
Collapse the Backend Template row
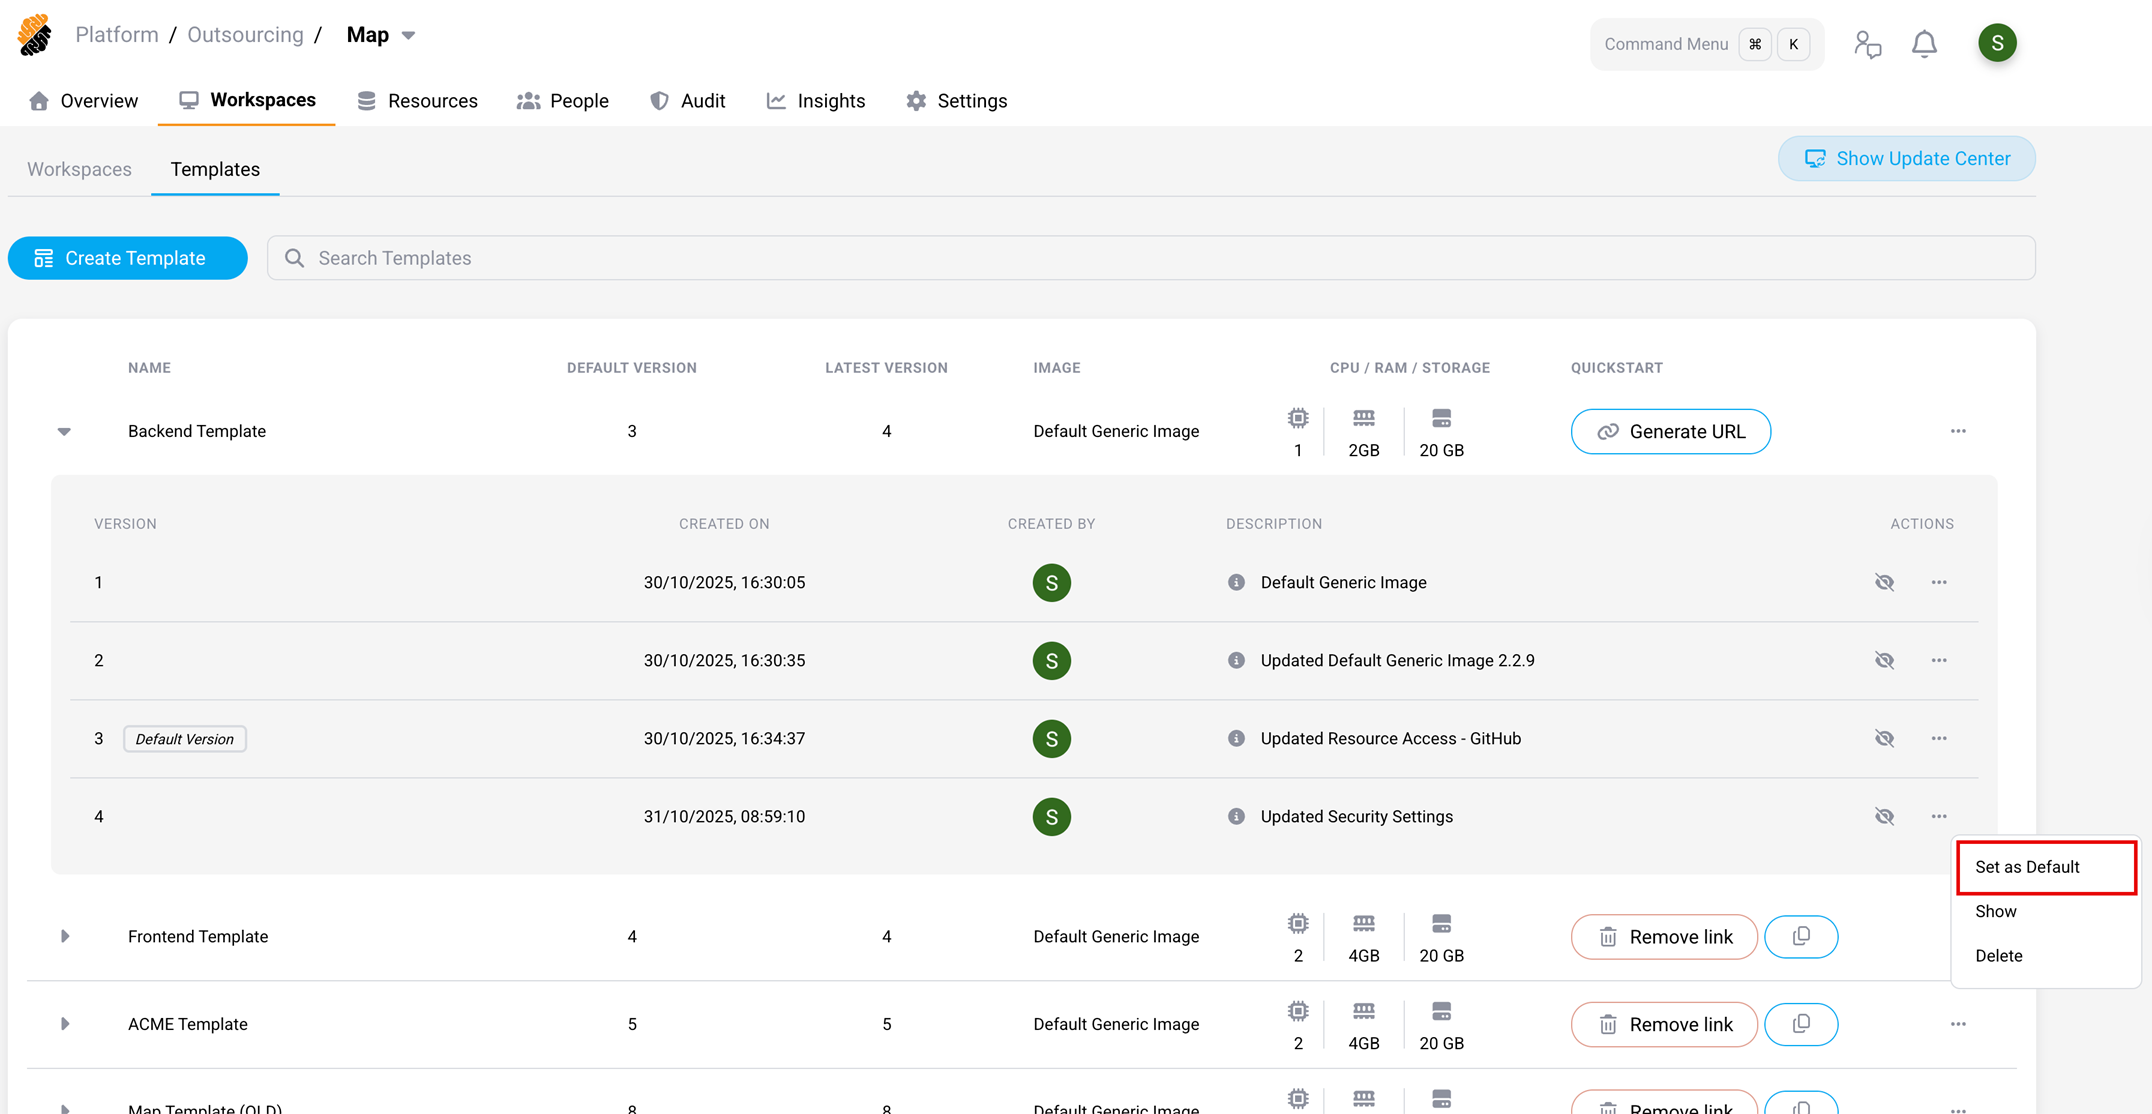(x=64, y=432)
